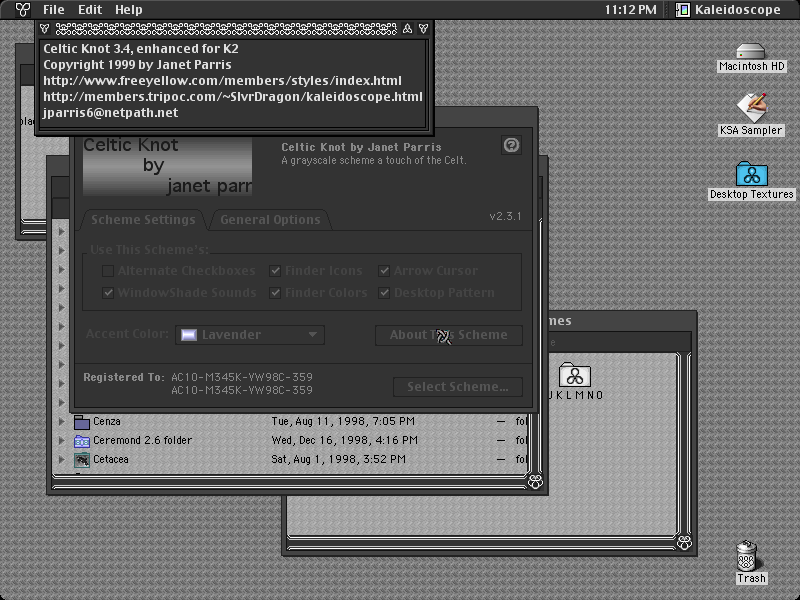Select the Cetacea folder icon
Screen dimensions: 800x600
coord(82,460)
